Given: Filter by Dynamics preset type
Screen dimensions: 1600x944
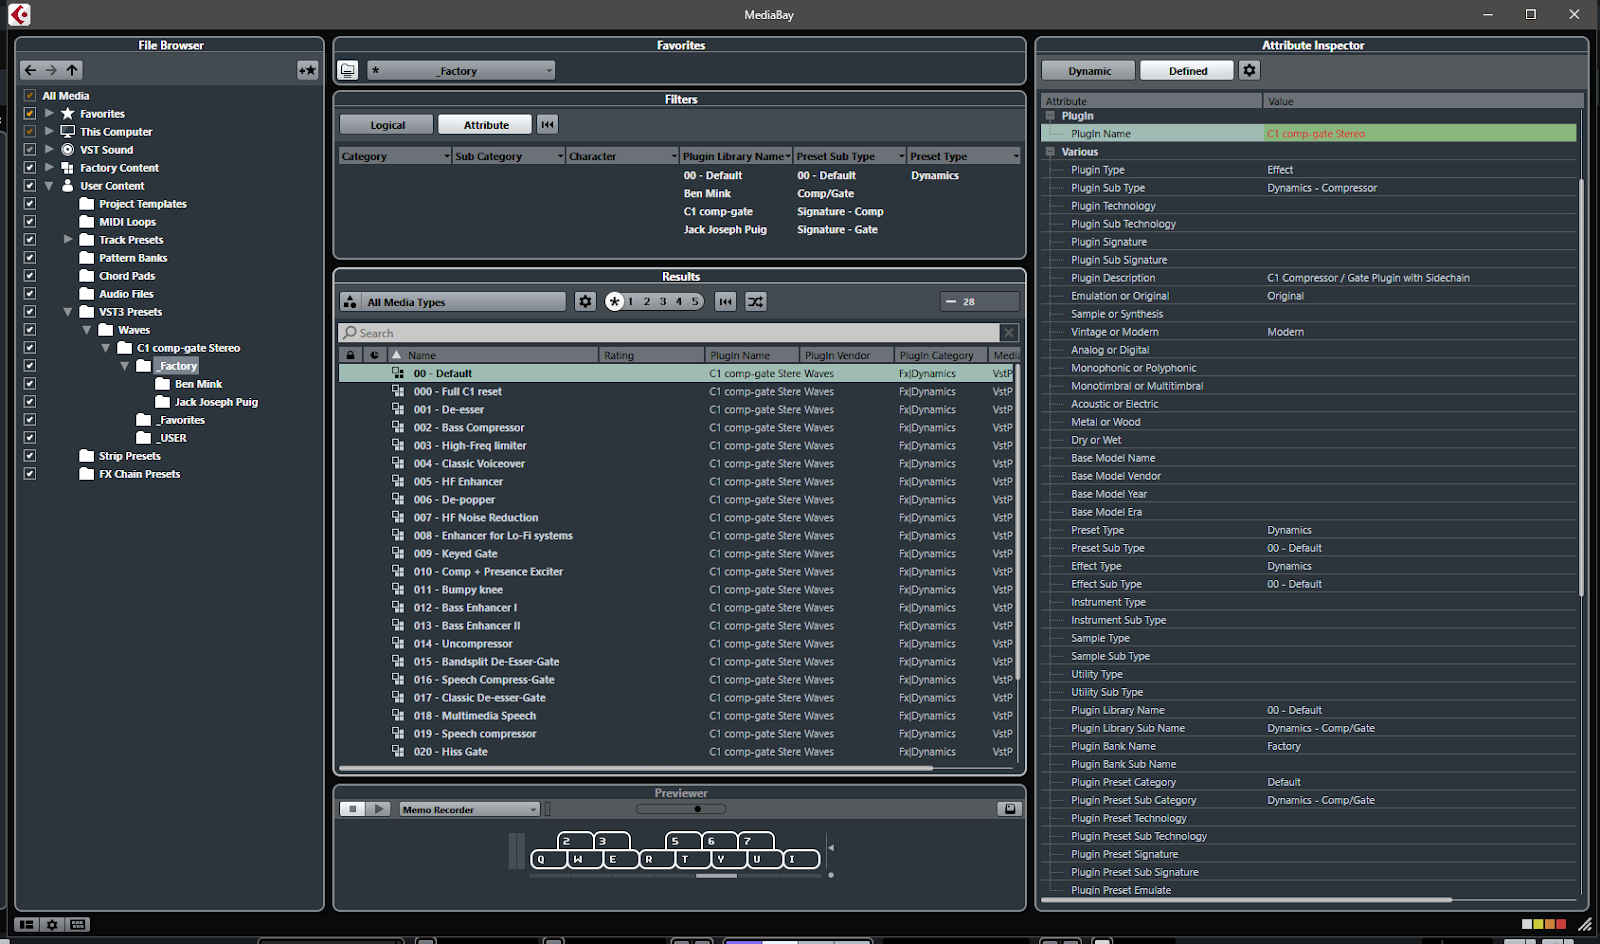Looking at the screenshot, I should click(x=935, y=176).
